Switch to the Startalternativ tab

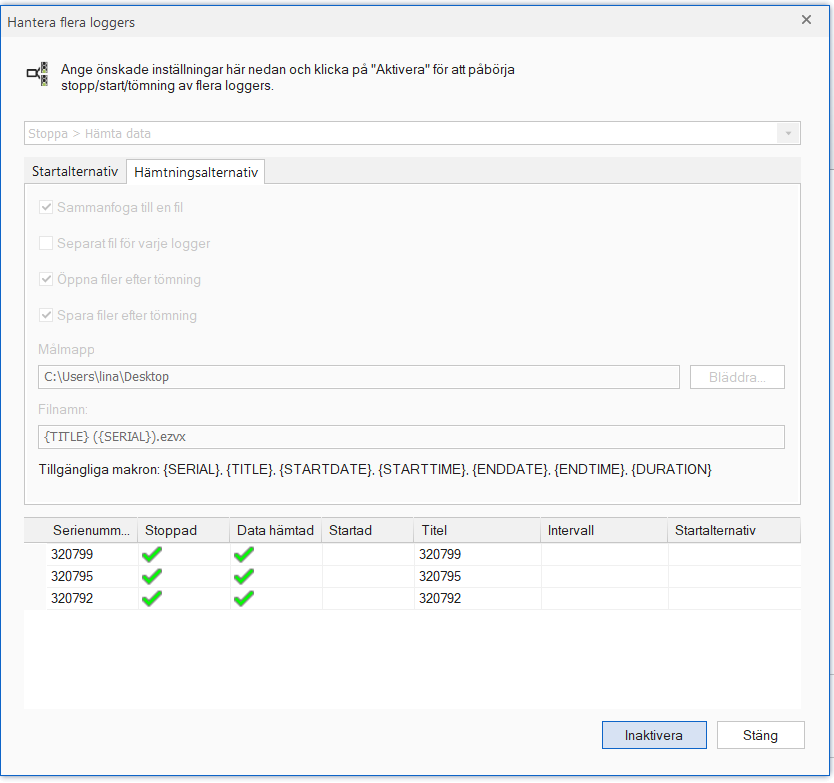(75, 171)
